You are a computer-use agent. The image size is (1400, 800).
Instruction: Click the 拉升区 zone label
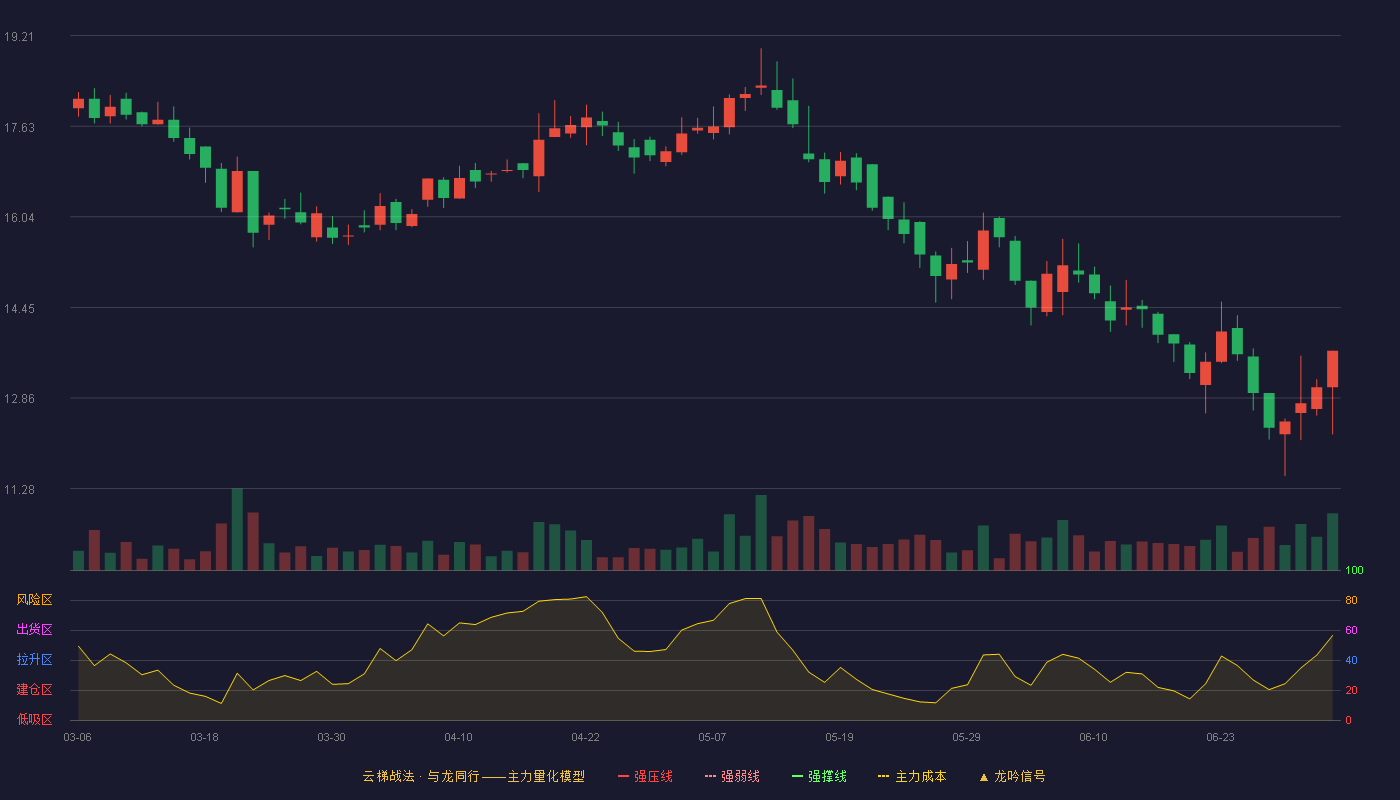tap(34, 660)
